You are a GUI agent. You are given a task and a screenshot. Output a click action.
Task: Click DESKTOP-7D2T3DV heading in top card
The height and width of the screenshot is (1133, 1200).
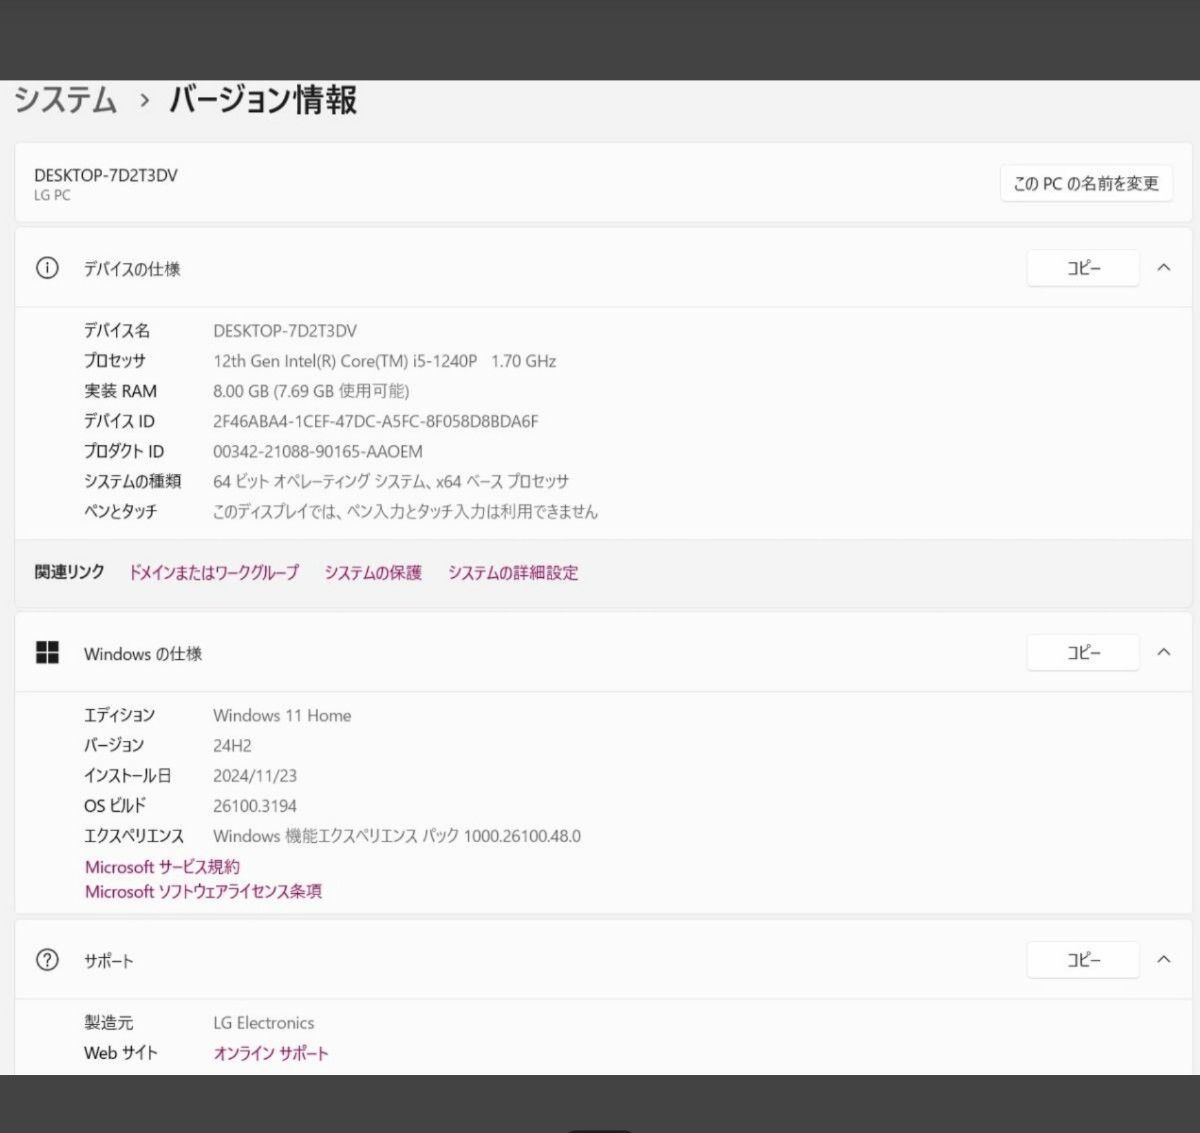106,175
